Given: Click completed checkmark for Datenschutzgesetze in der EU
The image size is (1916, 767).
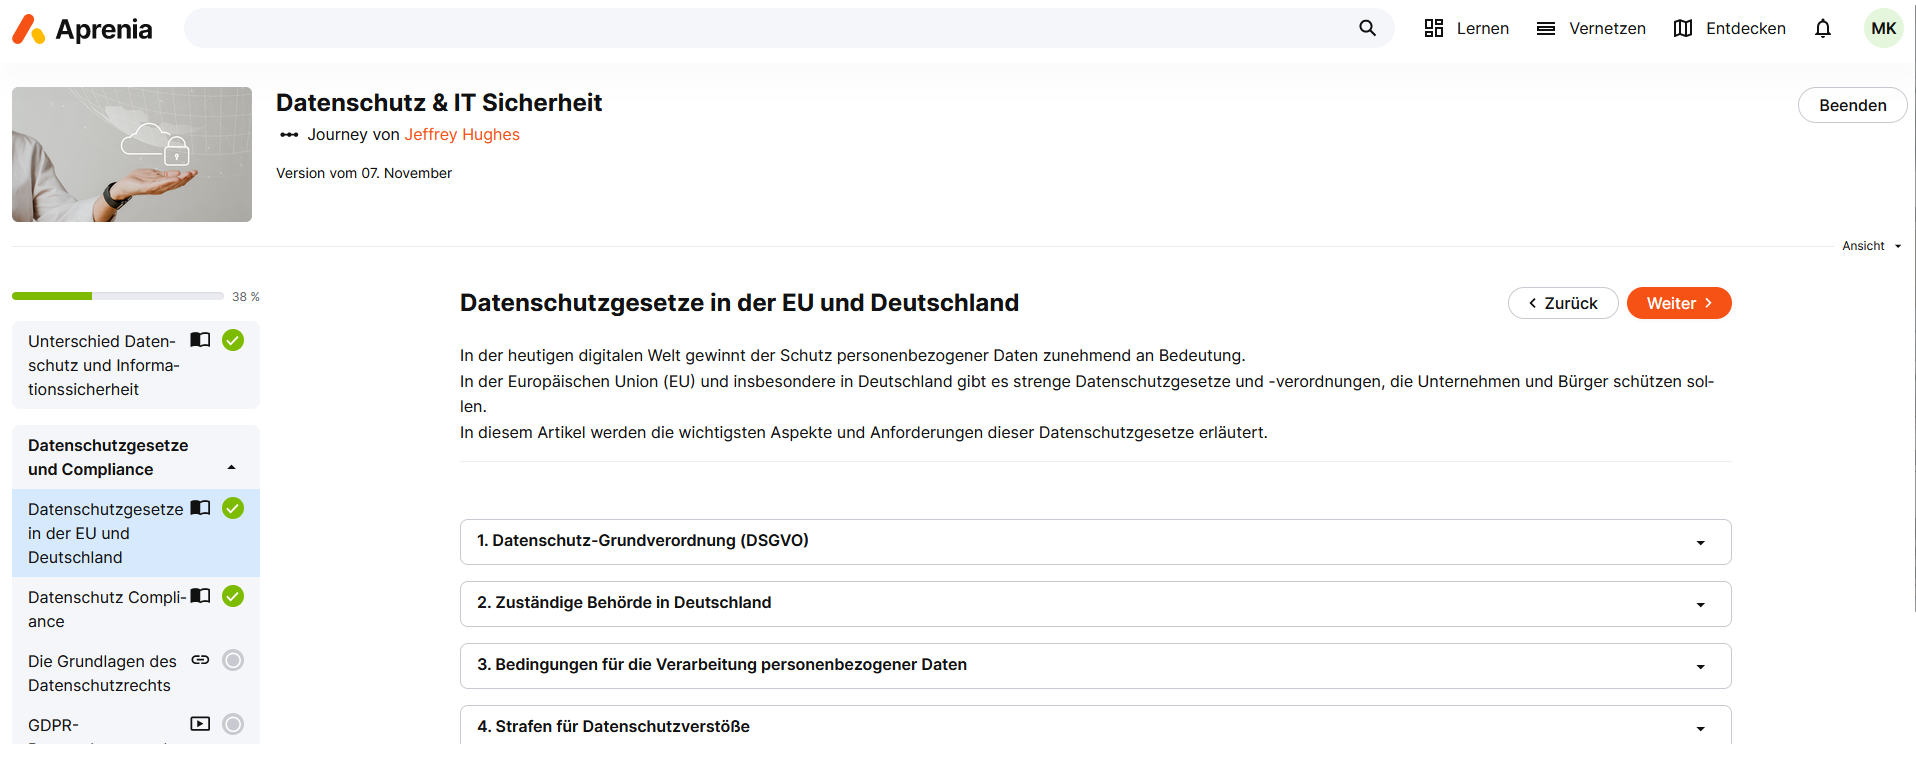Looking at the screenshot, I should pos(233,508).
